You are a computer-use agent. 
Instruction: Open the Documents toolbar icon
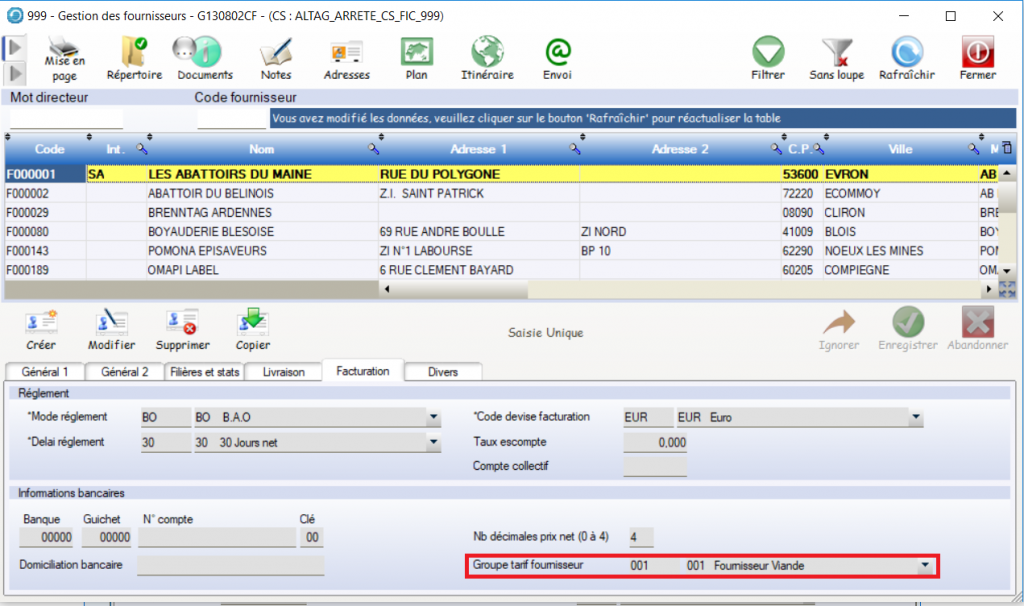[204, 51]
